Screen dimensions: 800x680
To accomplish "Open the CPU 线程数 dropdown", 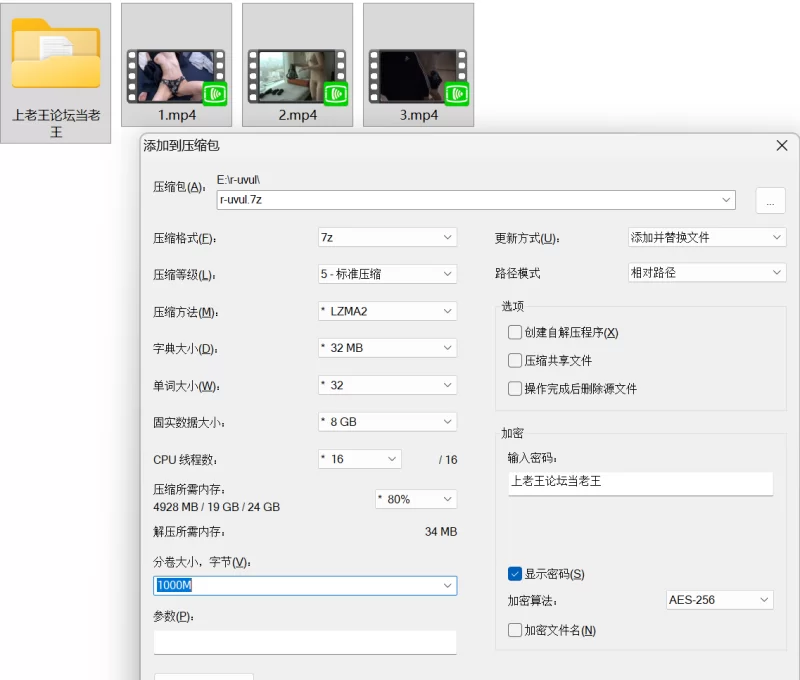I will pyautogui.click(x=359, y=459).
